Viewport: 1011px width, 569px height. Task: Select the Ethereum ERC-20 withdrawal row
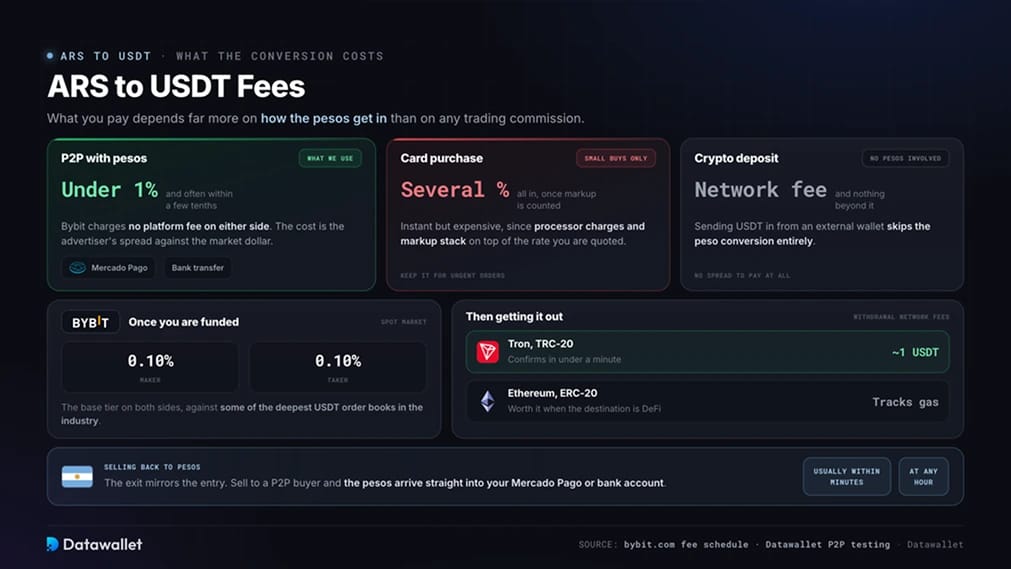(x=707, y=401)
